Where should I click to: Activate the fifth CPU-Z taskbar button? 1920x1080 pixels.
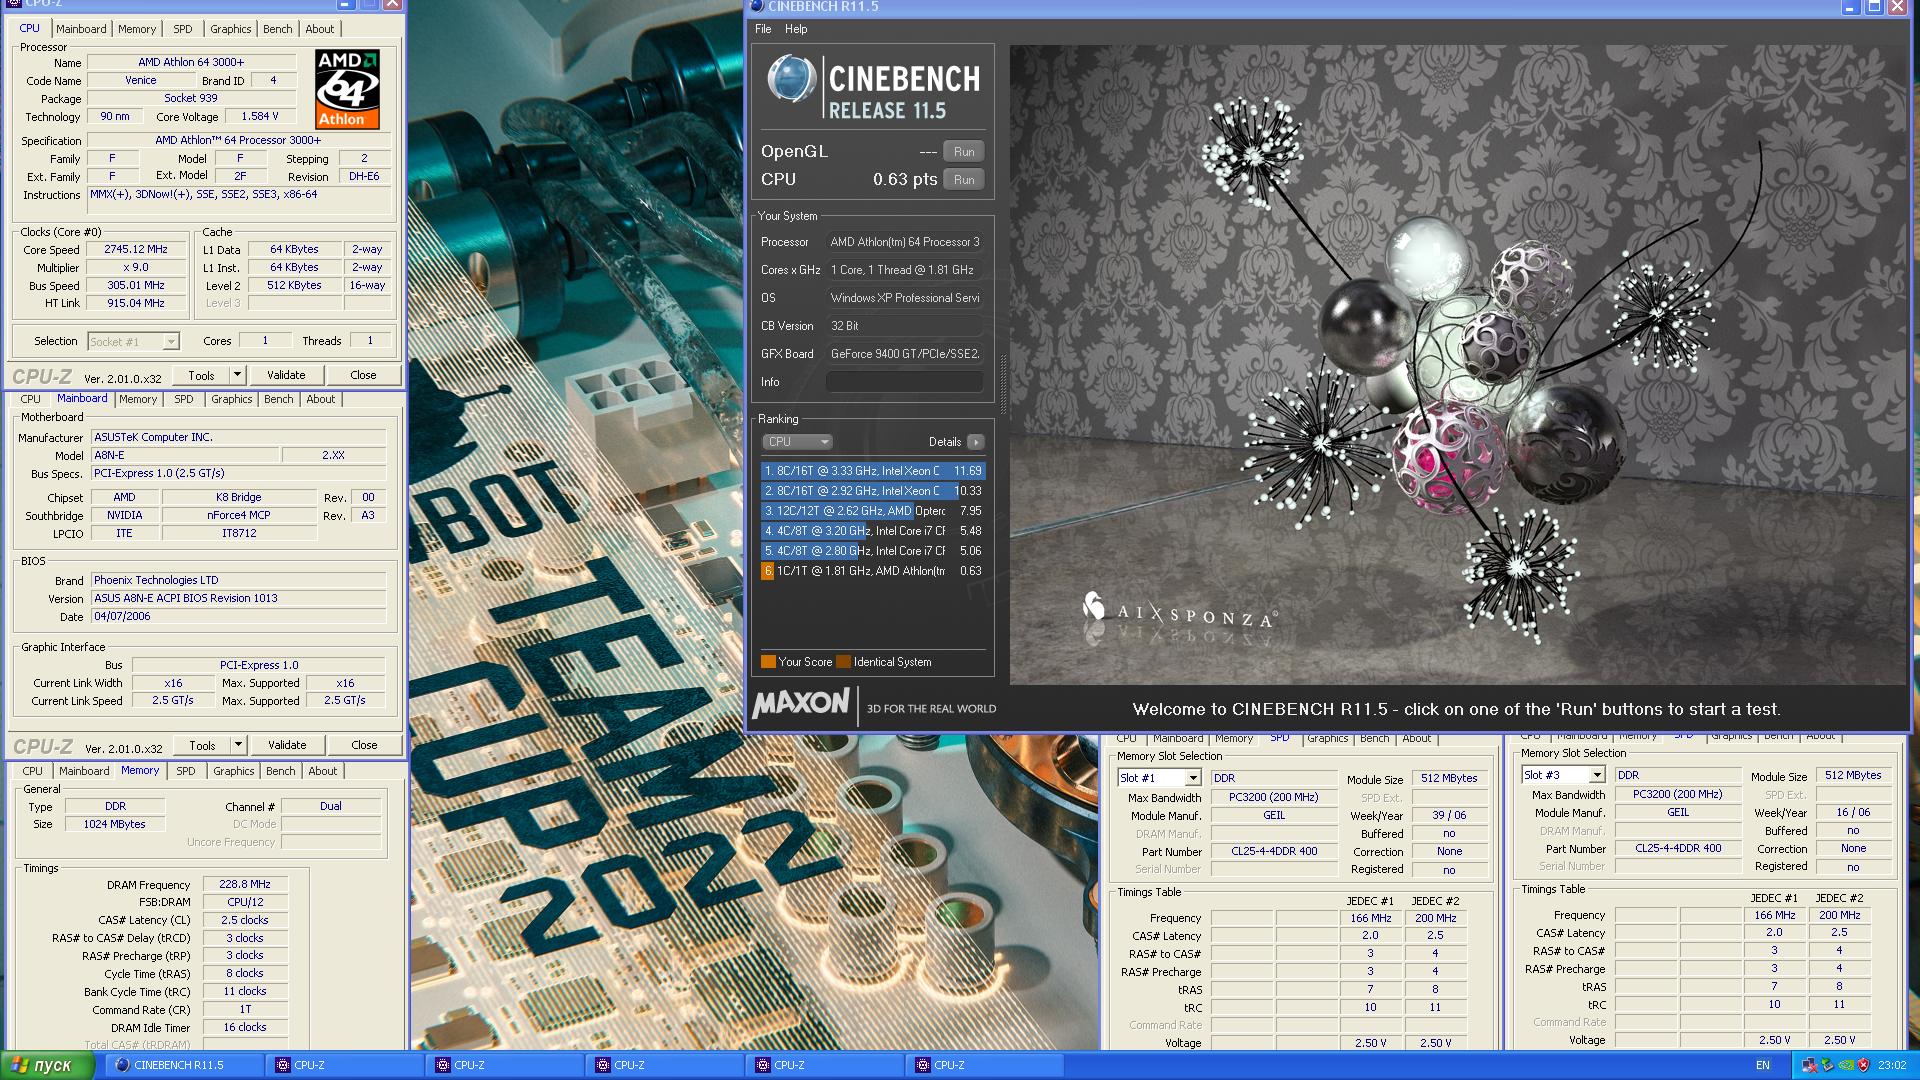(985, 1065)
